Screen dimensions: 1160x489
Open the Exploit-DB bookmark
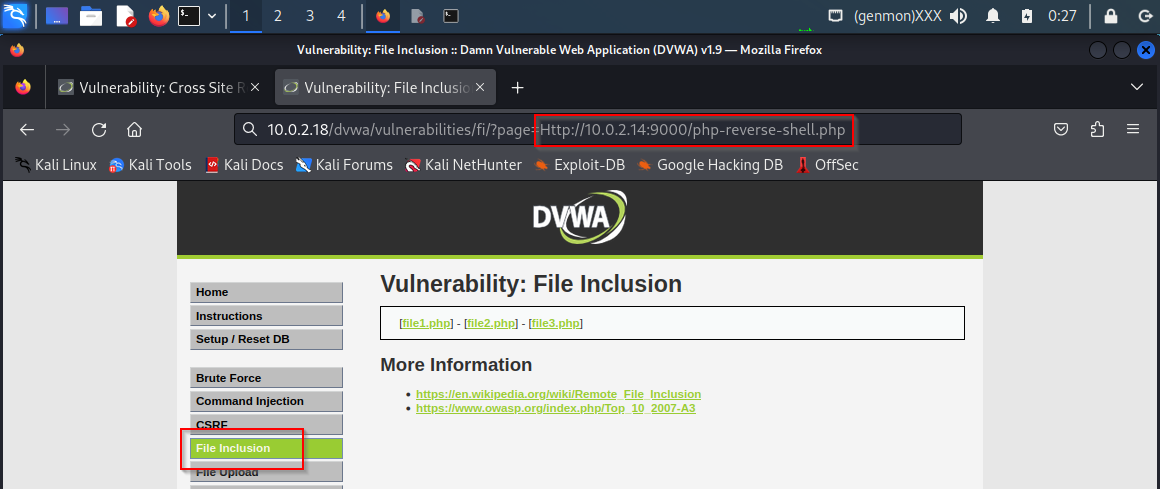(x=579, y=165)
